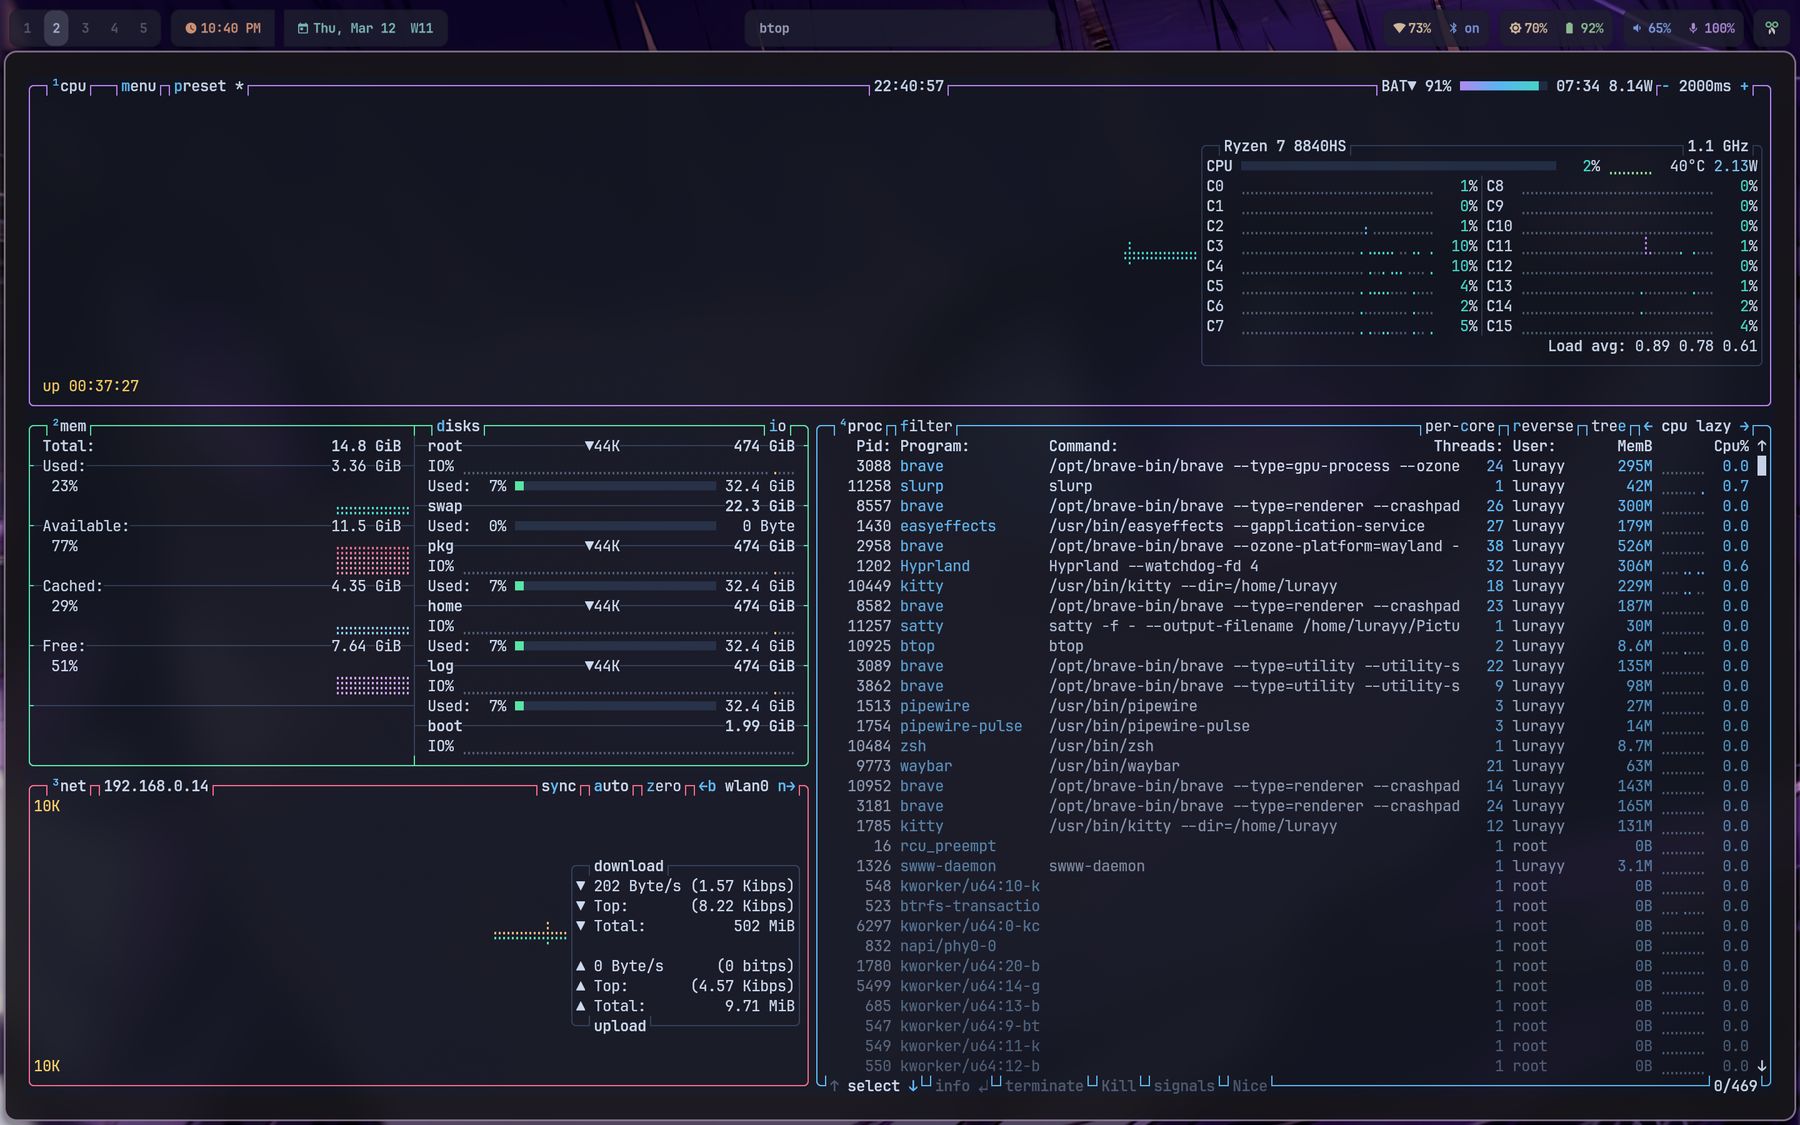The image size is (1800, 1125).
Task: Switch to workspace 5
Action: (143, 28)
